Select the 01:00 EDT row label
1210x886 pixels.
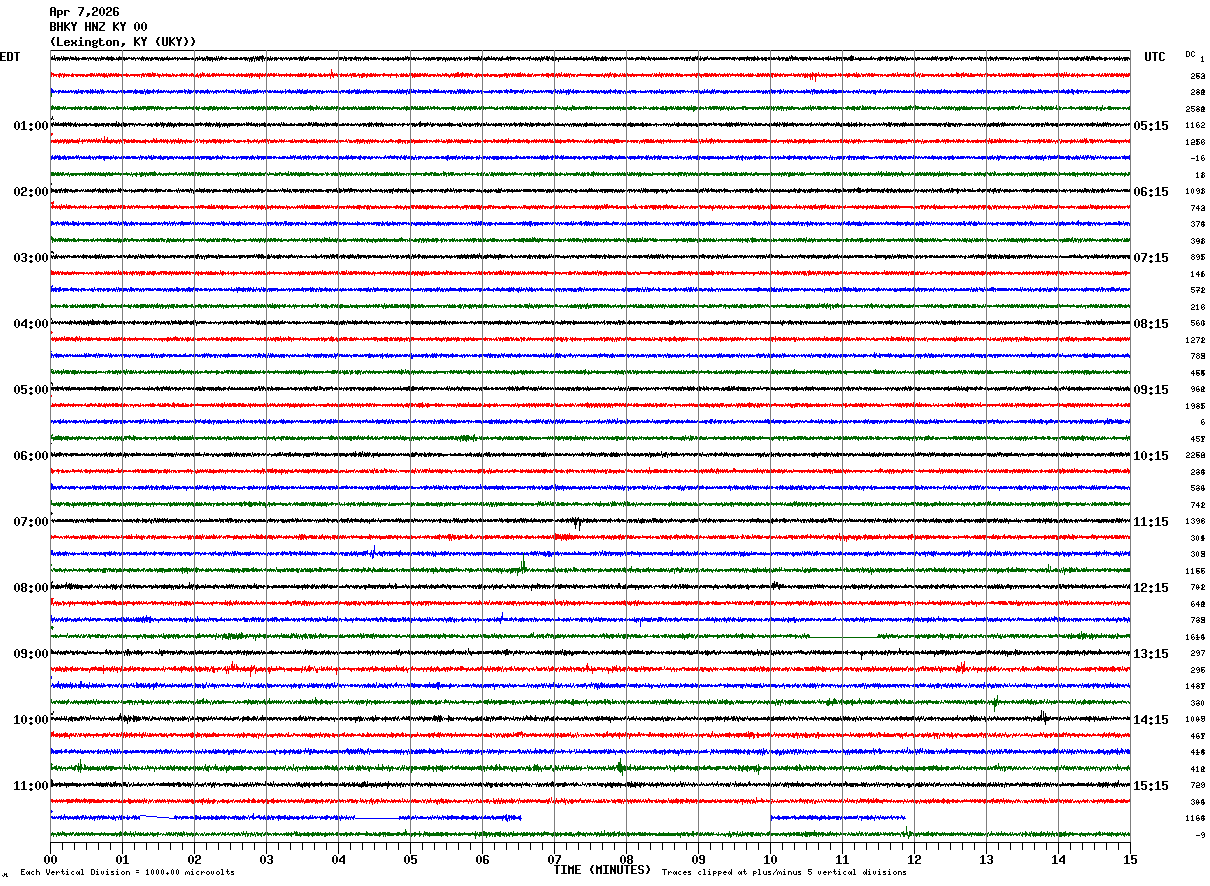click(31, 126)
